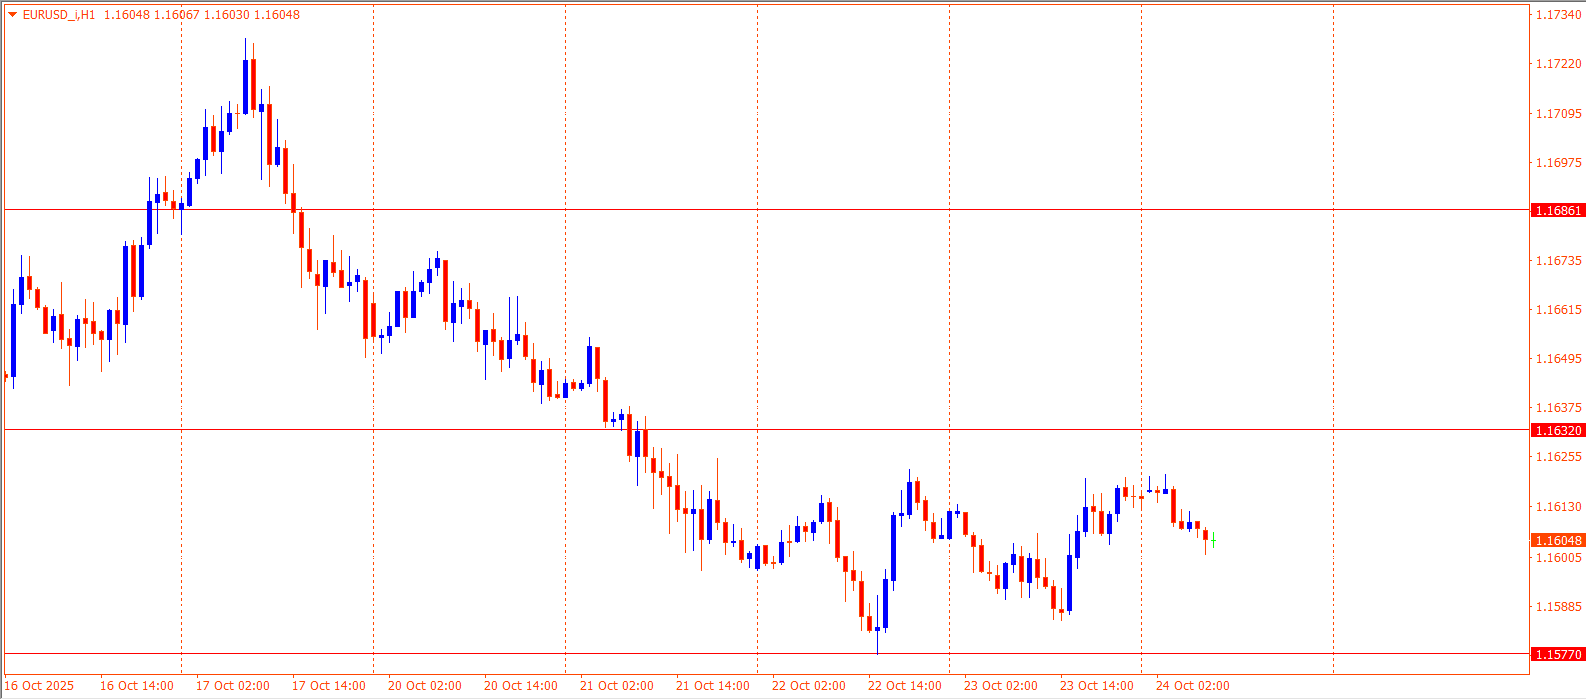1586x700 pixels.
Task: Click the red 1.16320 price tag
Action: 1558,431
